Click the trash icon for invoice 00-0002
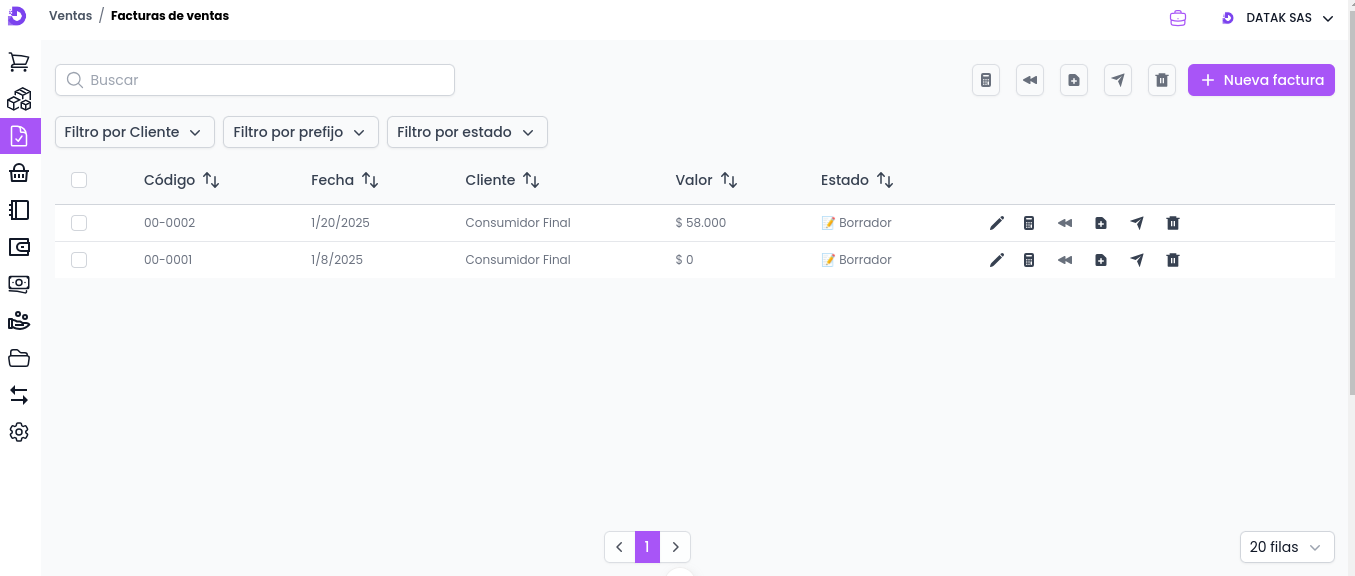This screenshot has height=576, width=1355. [x=1173, y=223]
